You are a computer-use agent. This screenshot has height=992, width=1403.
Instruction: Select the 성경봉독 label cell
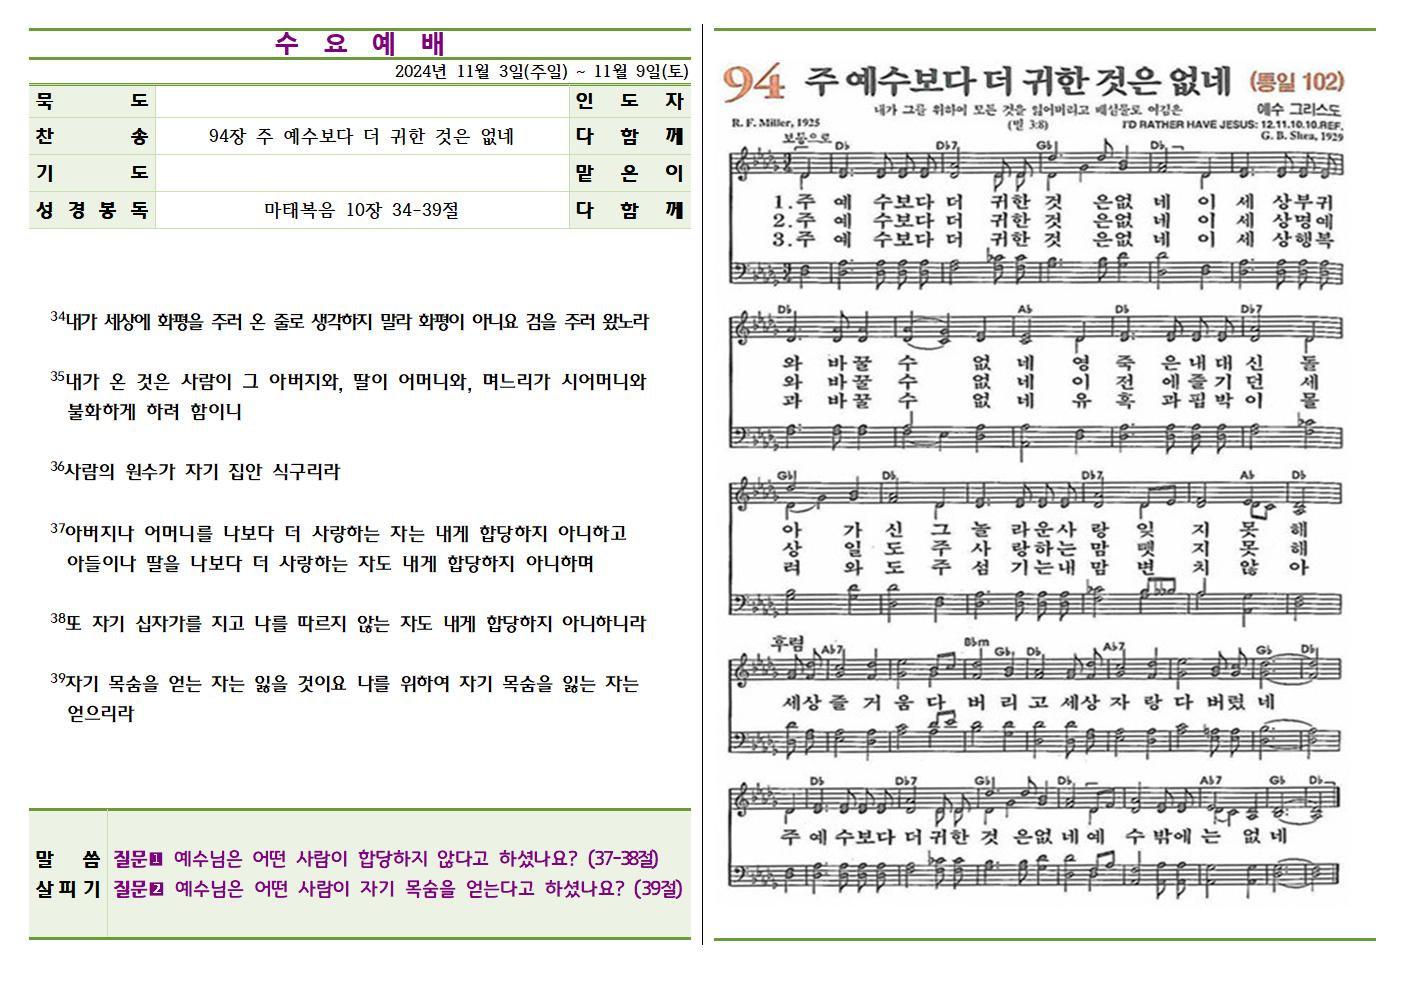click(x=92, y=210)
